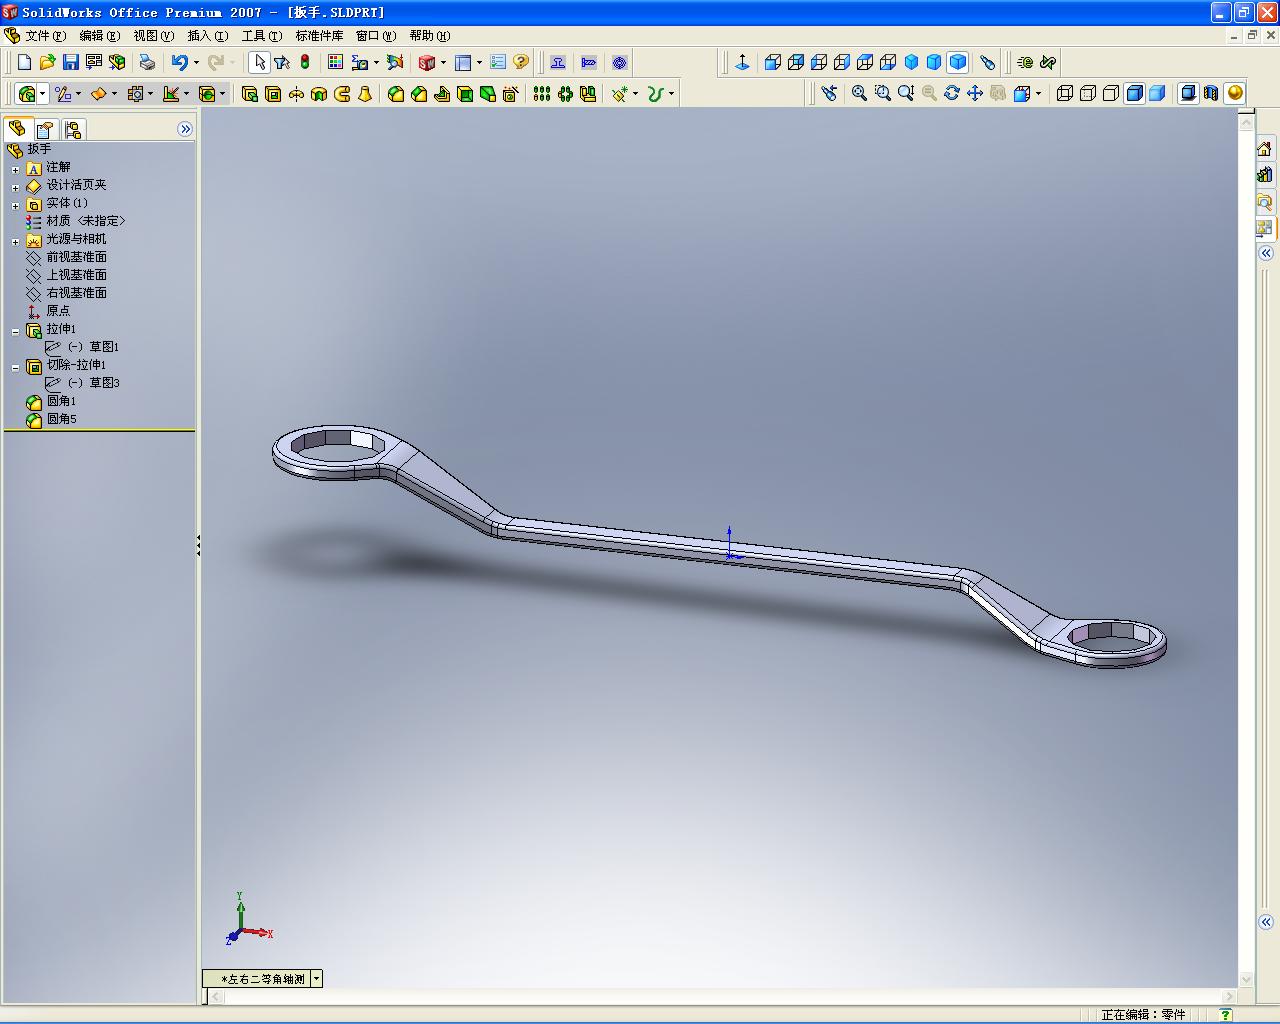Toggle plain Shaded display style
The image size is (1280, 1024).
(x=1157, y=93)
